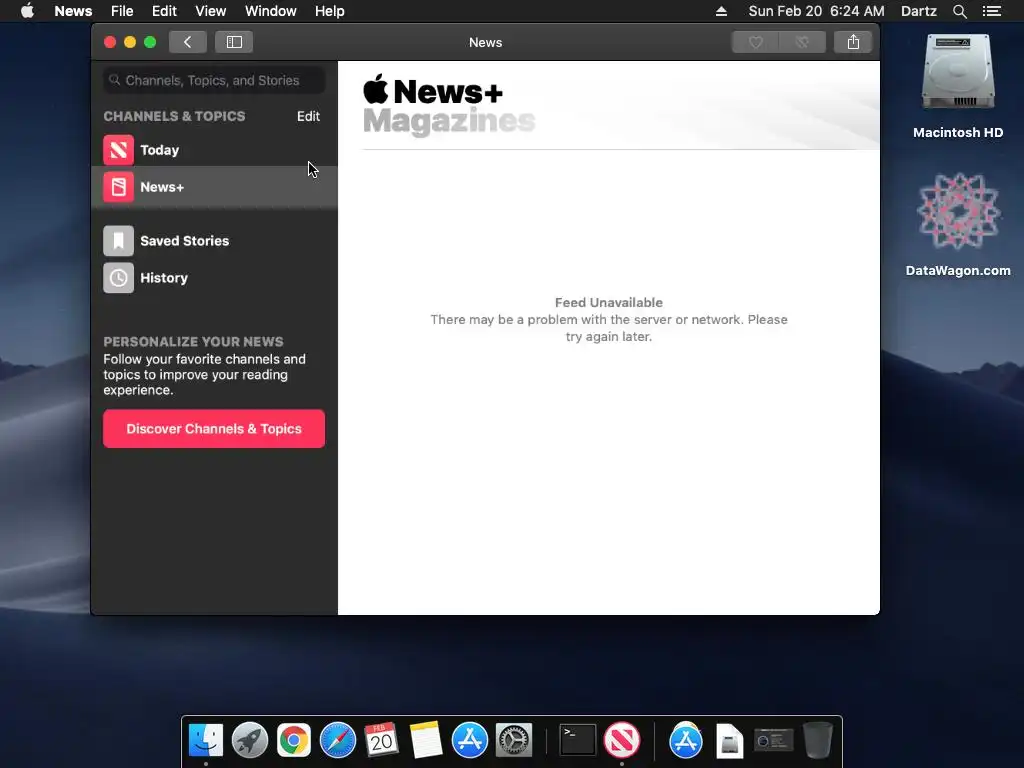
Task: Open Notes from the Dock
Action: pos(426,741)
